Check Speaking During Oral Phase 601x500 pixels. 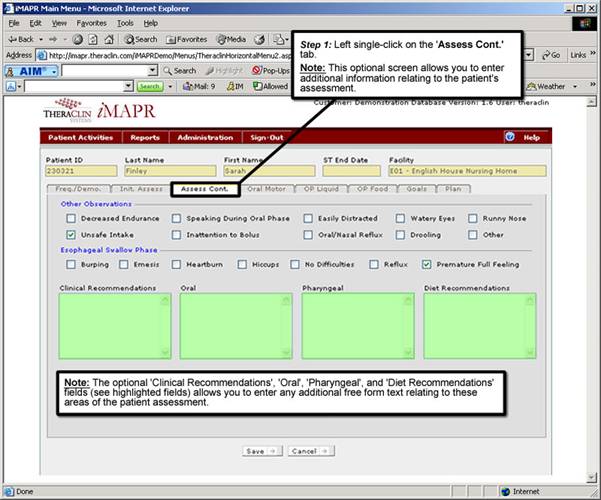pos(176,218)
